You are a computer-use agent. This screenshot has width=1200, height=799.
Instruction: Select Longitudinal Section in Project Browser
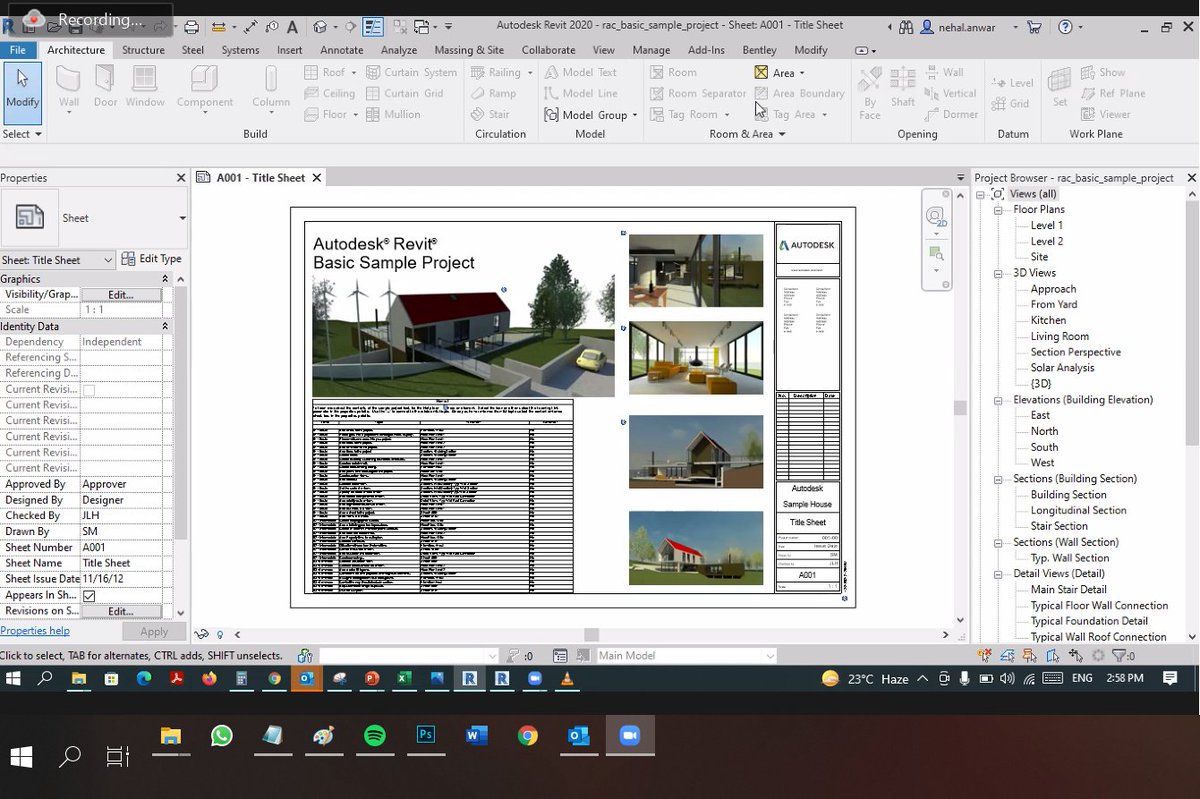point(1078,511)
